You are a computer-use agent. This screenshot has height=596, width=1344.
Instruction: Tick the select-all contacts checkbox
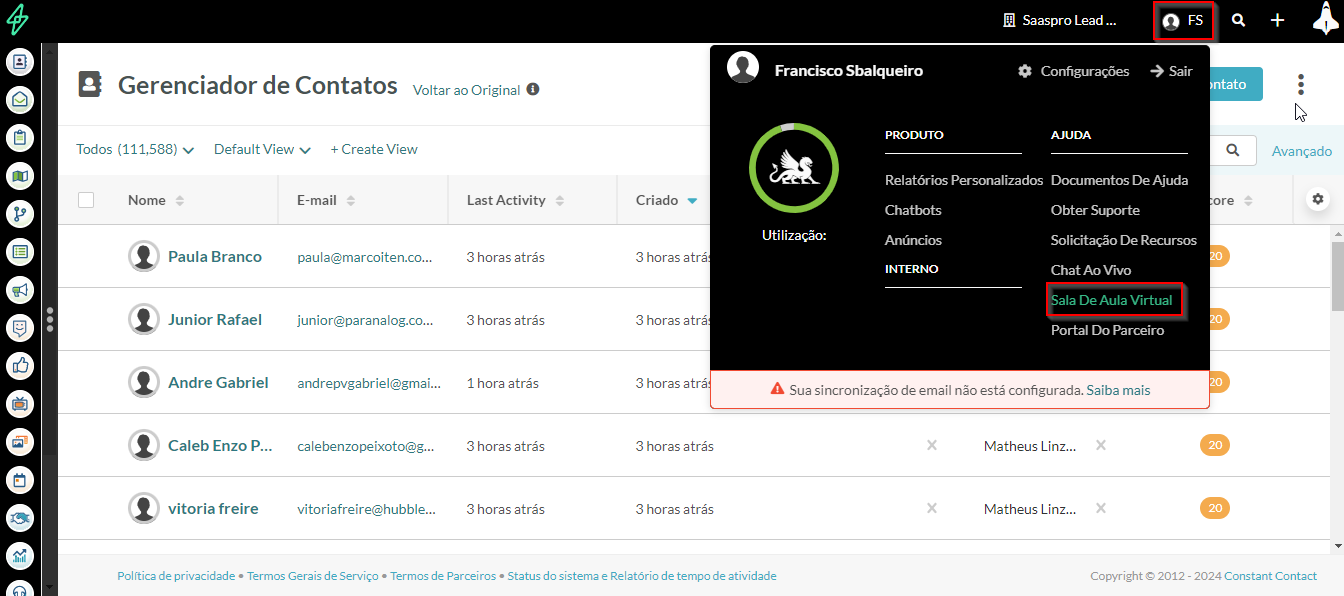tap(86, 200)
